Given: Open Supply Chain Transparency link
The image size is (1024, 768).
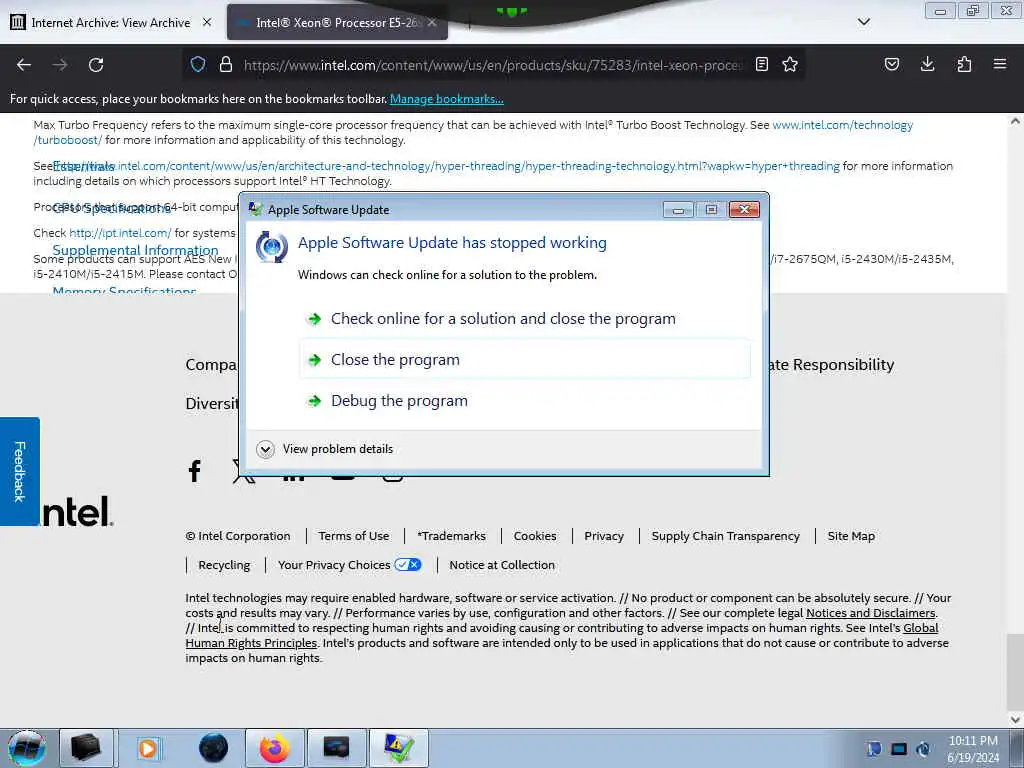Looking at the screenshot, I should coord(726,536).
